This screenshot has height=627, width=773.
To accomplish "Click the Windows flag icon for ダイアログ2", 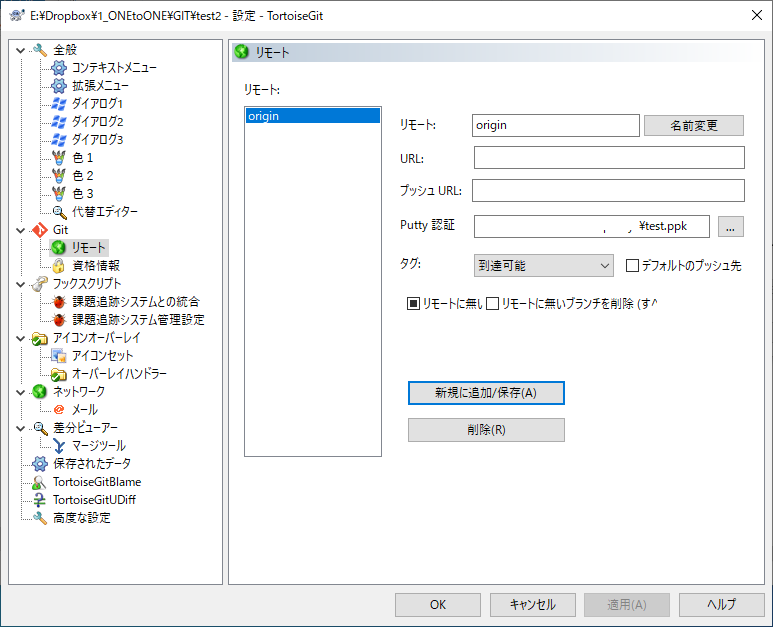I will [59, 122].
